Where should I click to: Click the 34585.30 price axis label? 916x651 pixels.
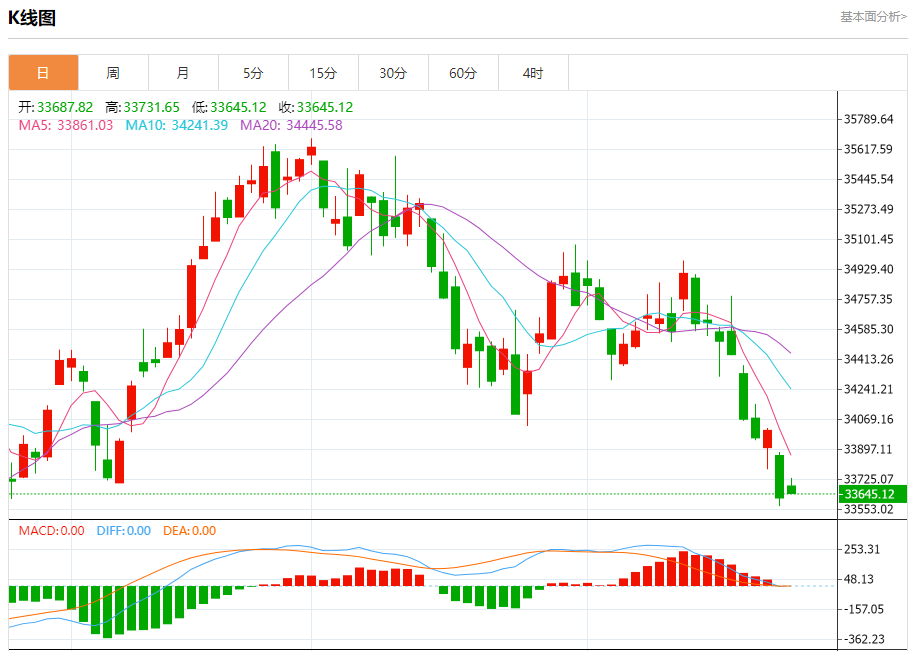click(x=869, y=329)
